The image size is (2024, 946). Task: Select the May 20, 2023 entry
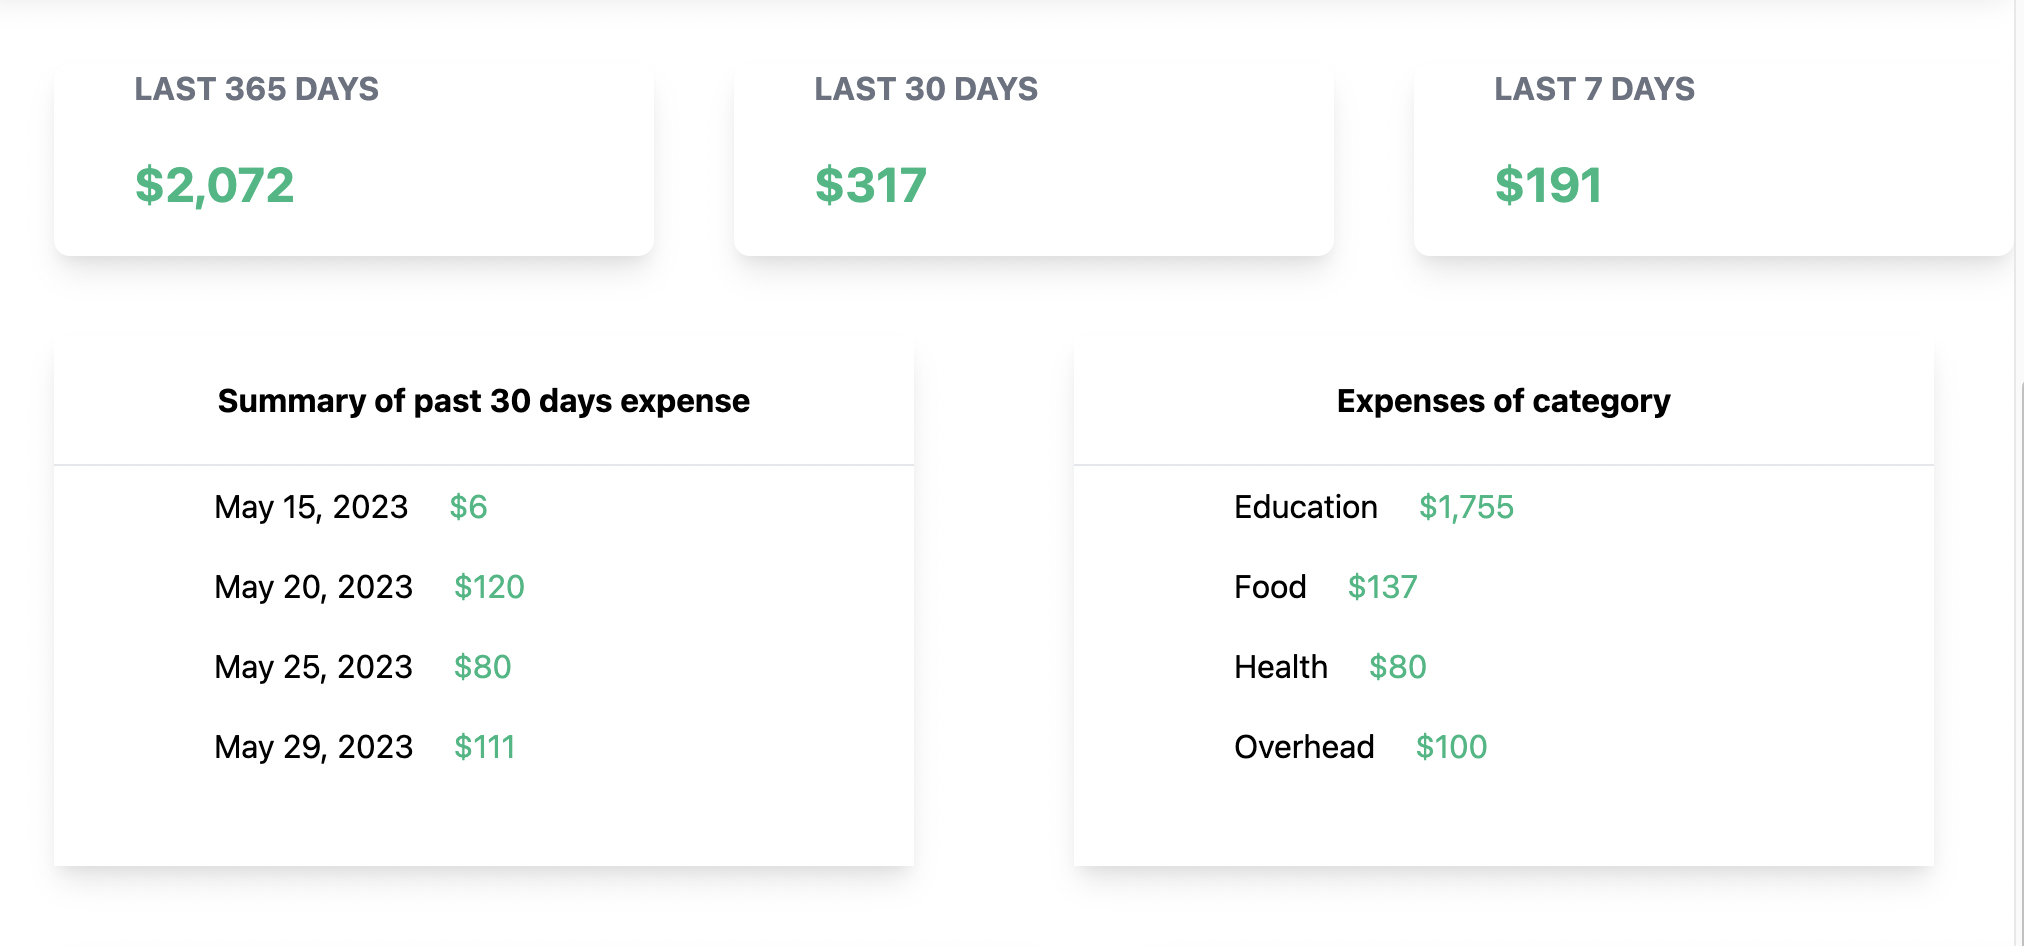[313, 587]
